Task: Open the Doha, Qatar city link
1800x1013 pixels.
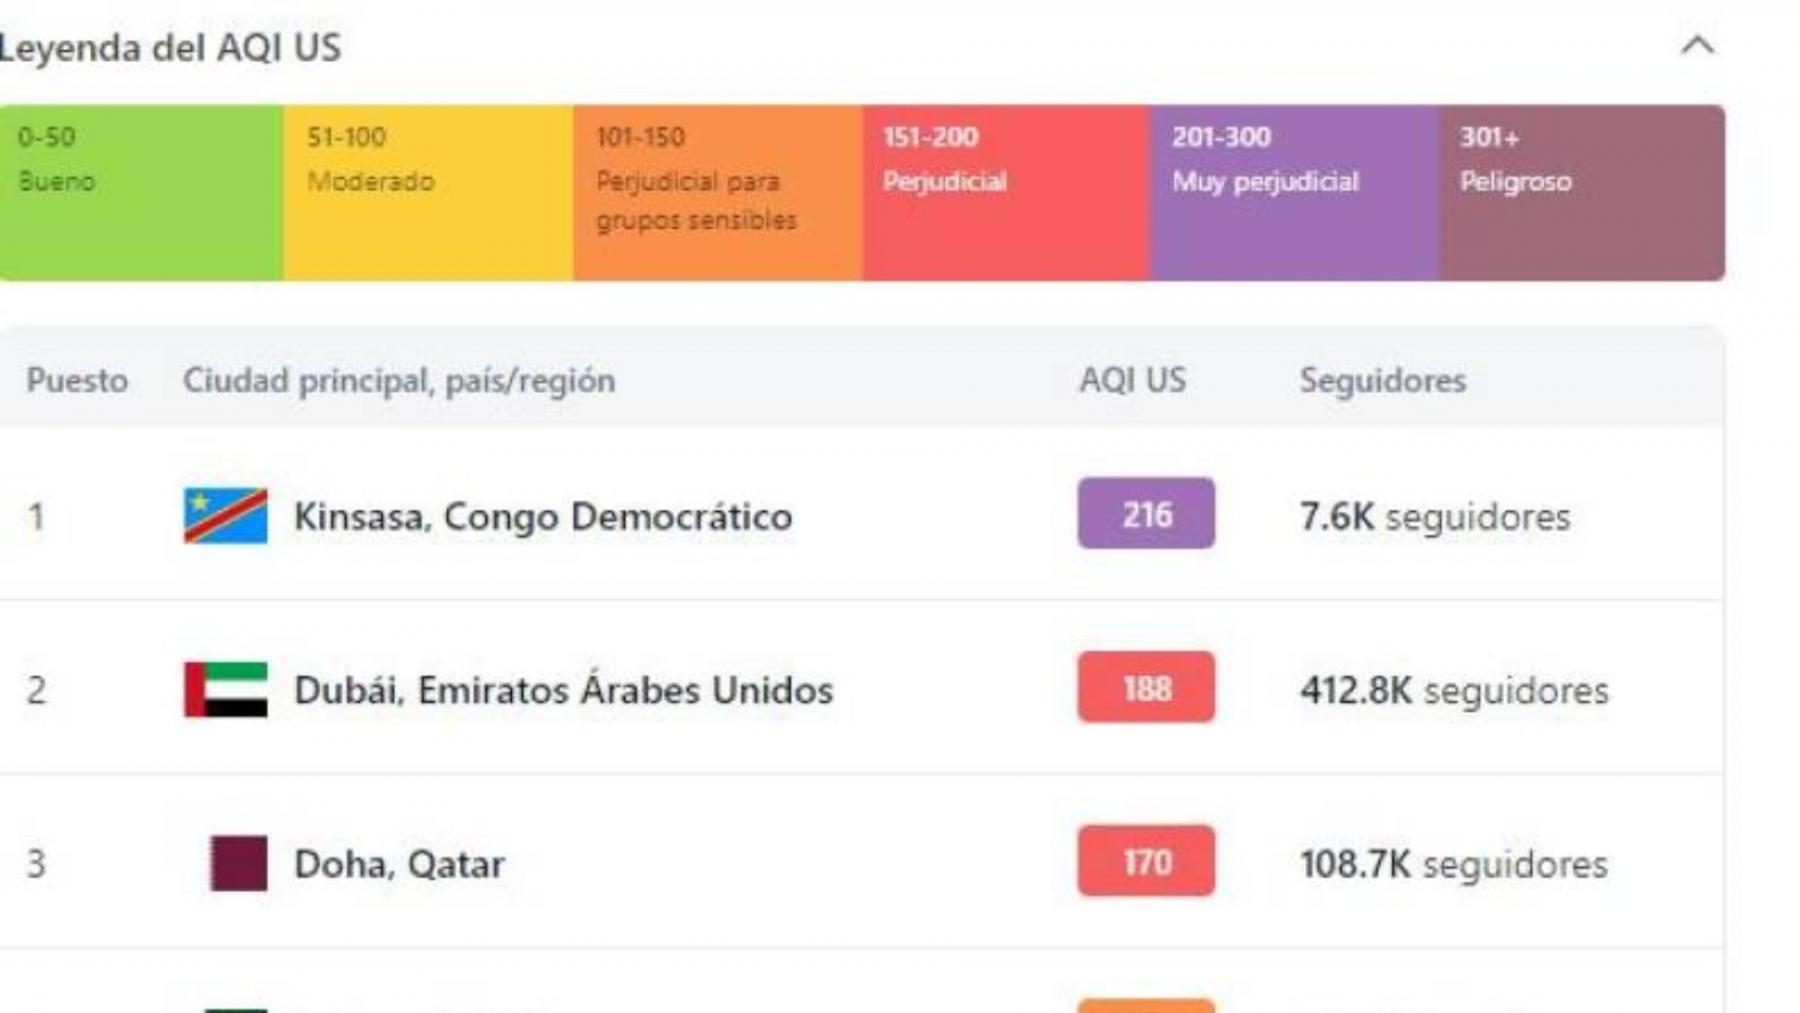Action: pos(399,864)
